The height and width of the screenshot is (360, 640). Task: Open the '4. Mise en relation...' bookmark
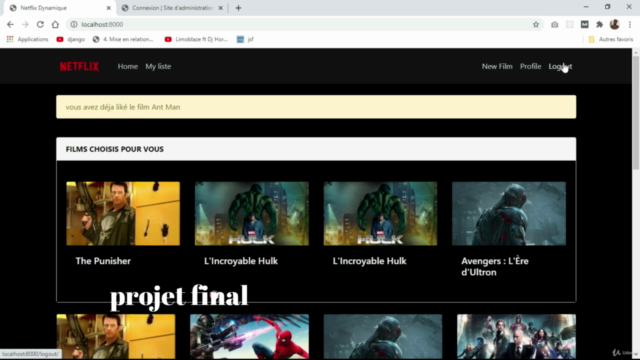[x=123, y=39]
